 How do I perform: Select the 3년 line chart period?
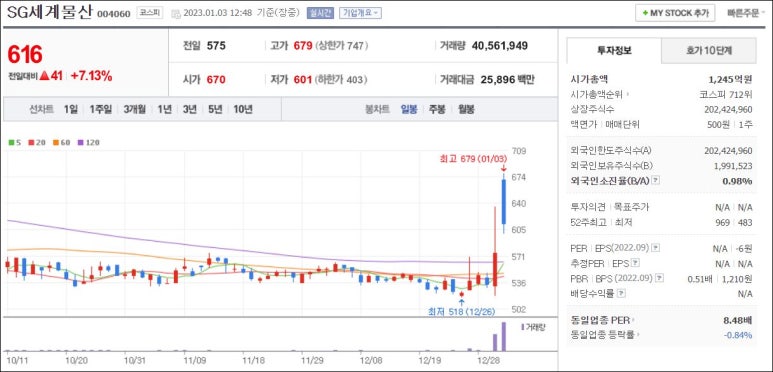[x=190, y=109]
